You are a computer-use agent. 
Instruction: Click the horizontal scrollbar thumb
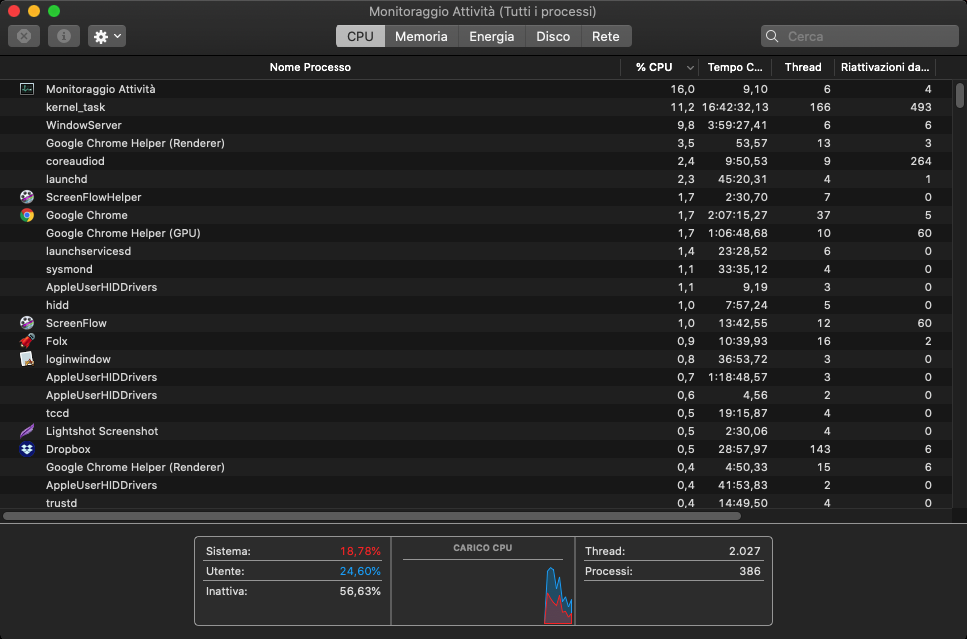372,516
